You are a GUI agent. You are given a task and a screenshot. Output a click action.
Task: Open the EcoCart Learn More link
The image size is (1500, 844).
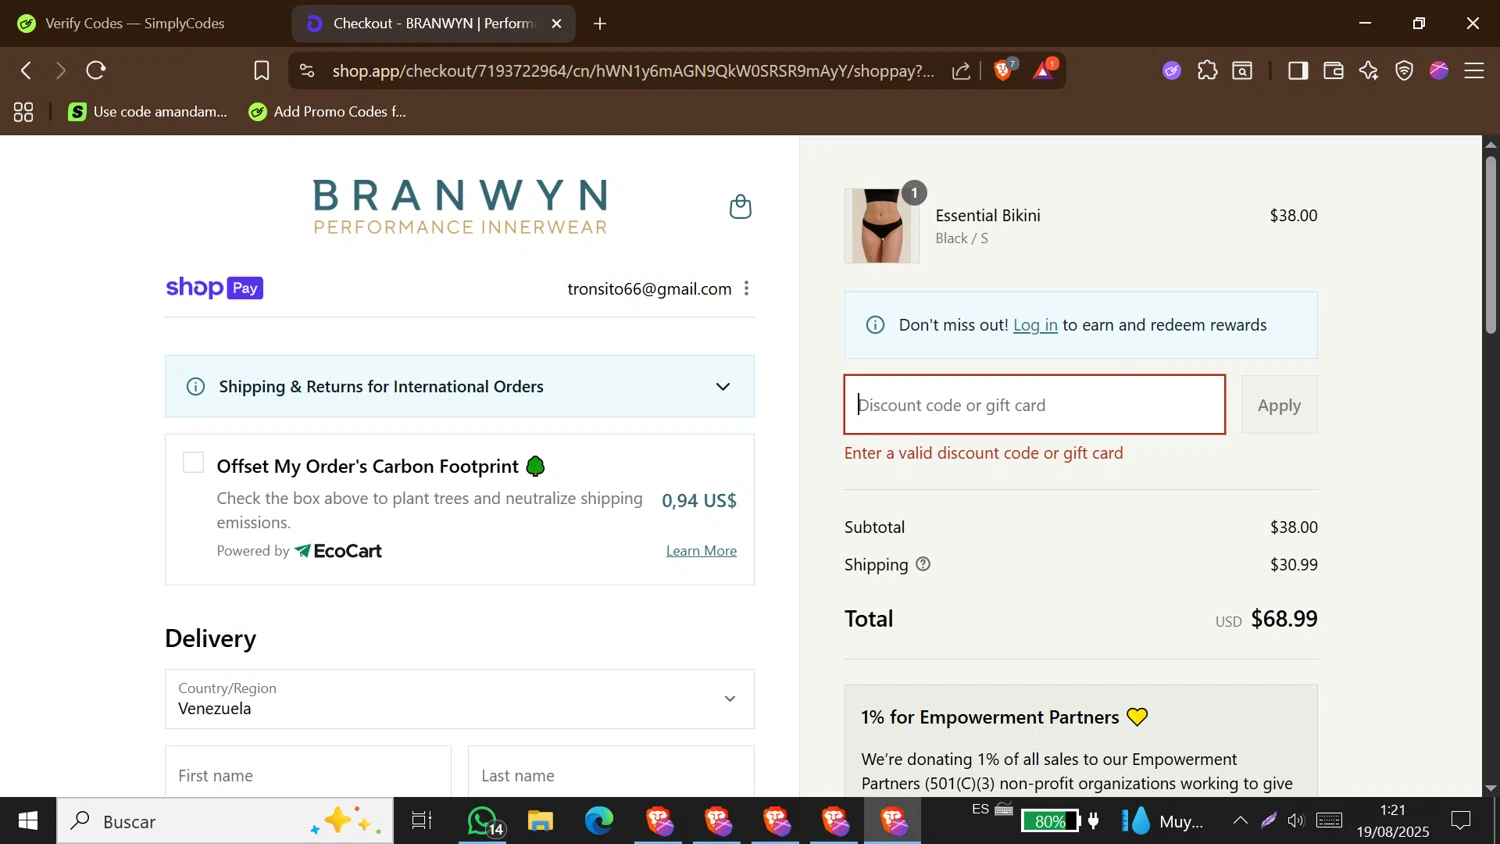coord(701,551)
